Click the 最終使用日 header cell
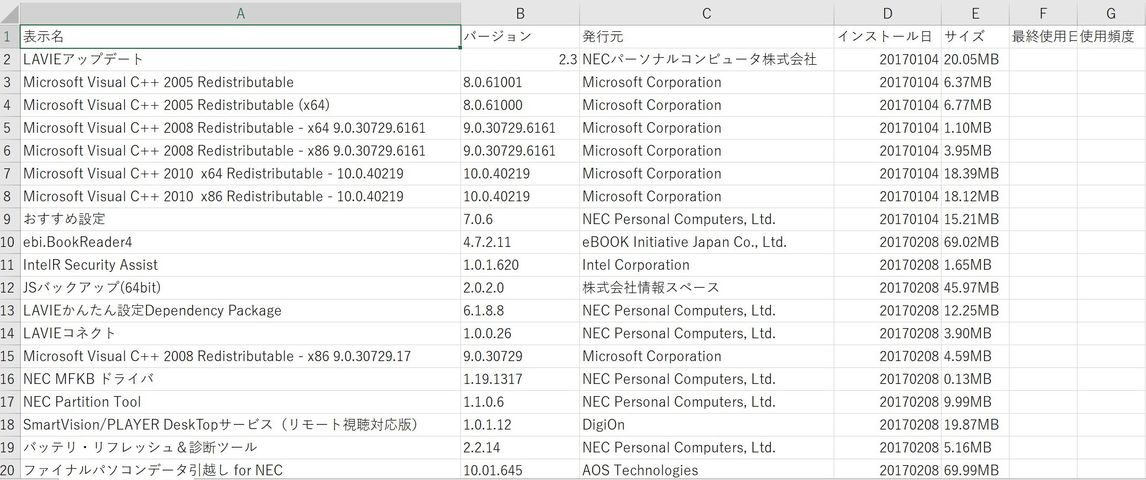 [1043, 37]
